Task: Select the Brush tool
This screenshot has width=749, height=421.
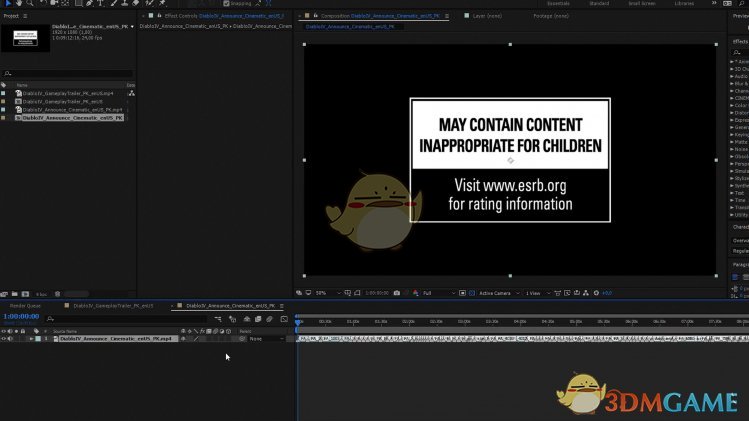Action: coord(114,3)
